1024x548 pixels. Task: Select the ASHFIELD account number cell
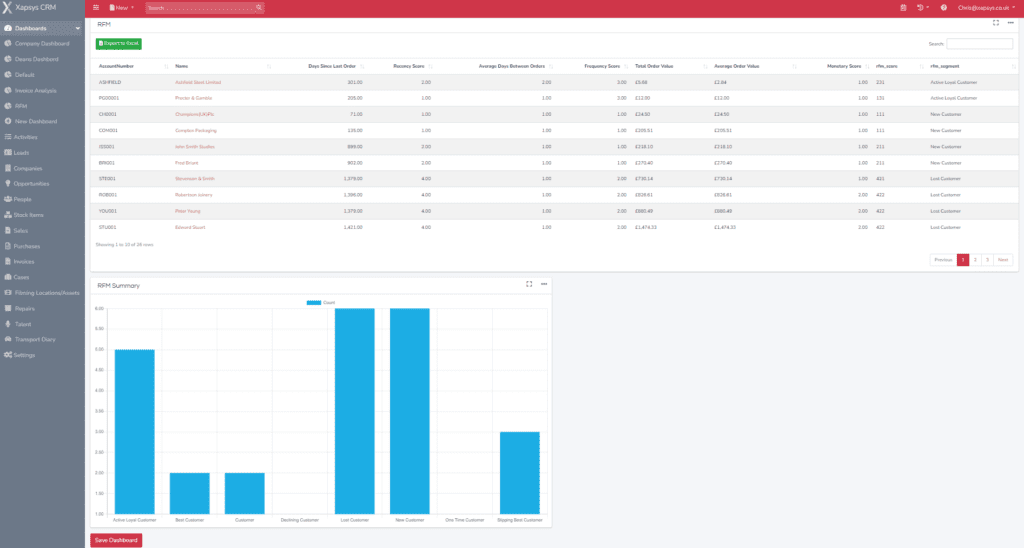(x=110, y=82)
